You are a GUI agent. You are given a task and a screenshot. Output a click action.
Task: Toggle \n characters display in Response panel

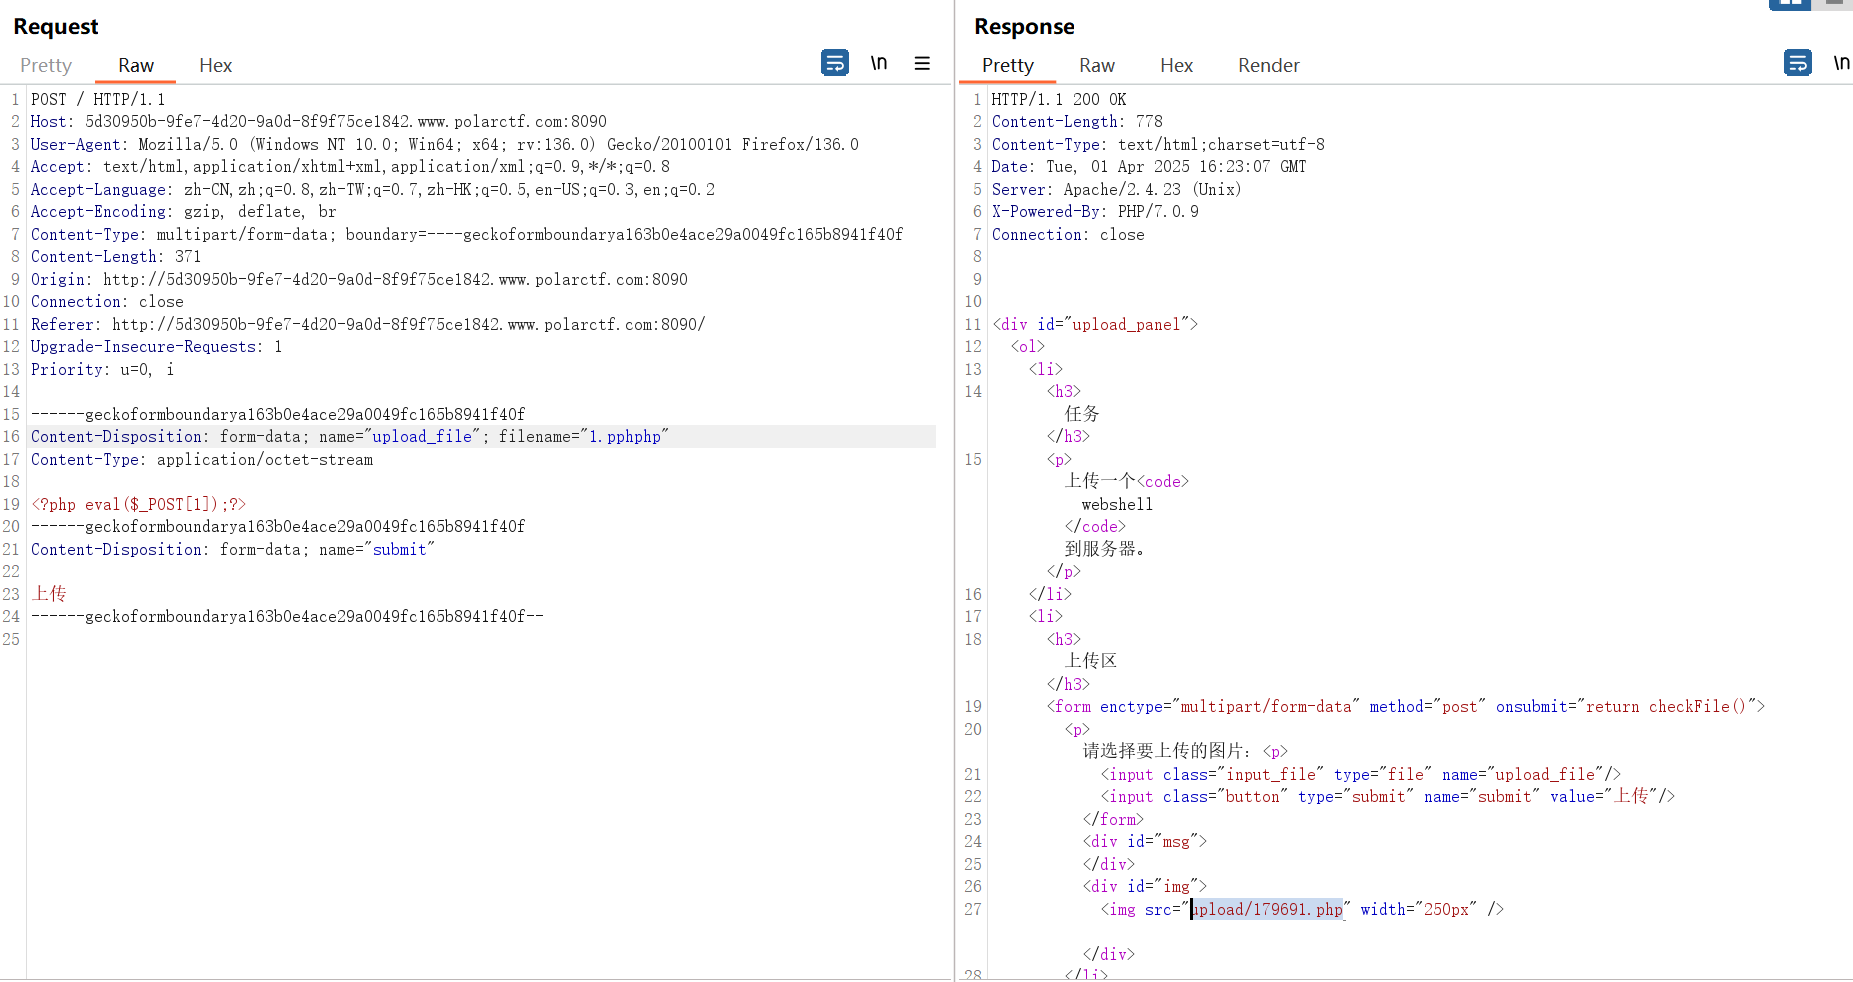point(1841,63)
